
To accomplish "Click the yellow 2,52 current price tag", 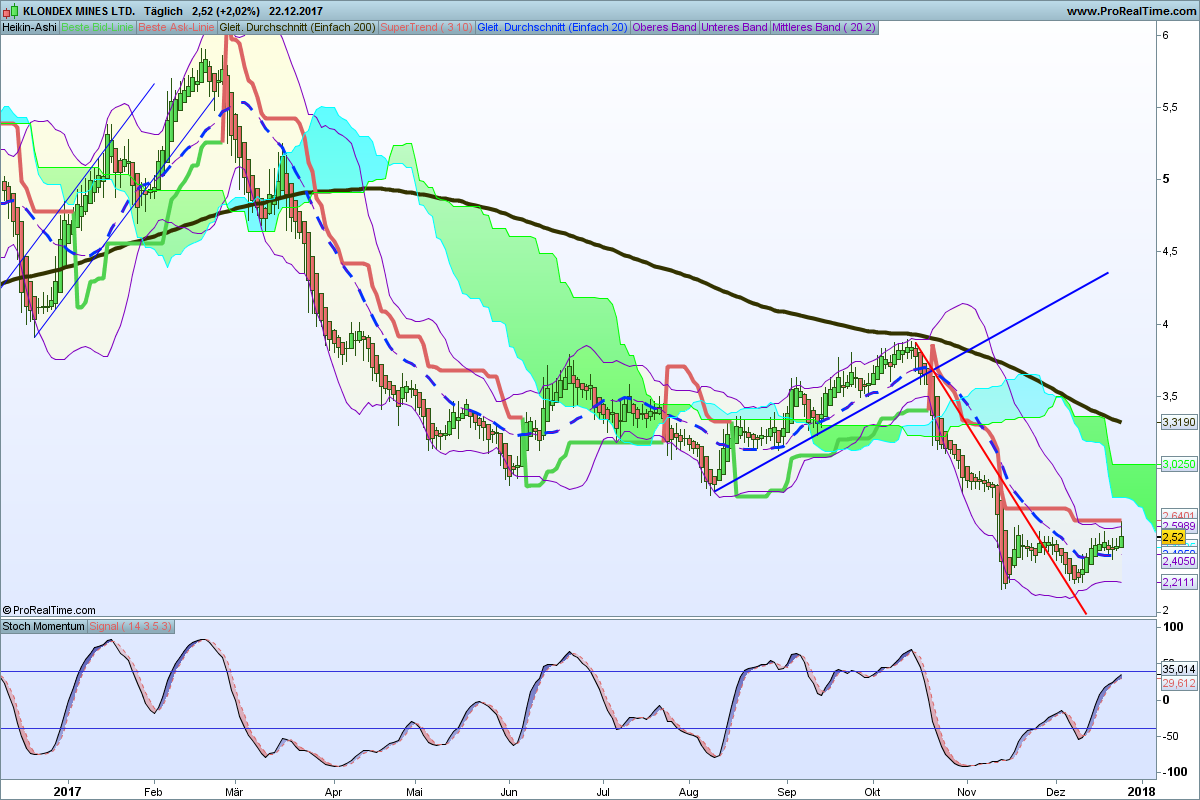I will pyautogui.click(x=1172, y=537).
